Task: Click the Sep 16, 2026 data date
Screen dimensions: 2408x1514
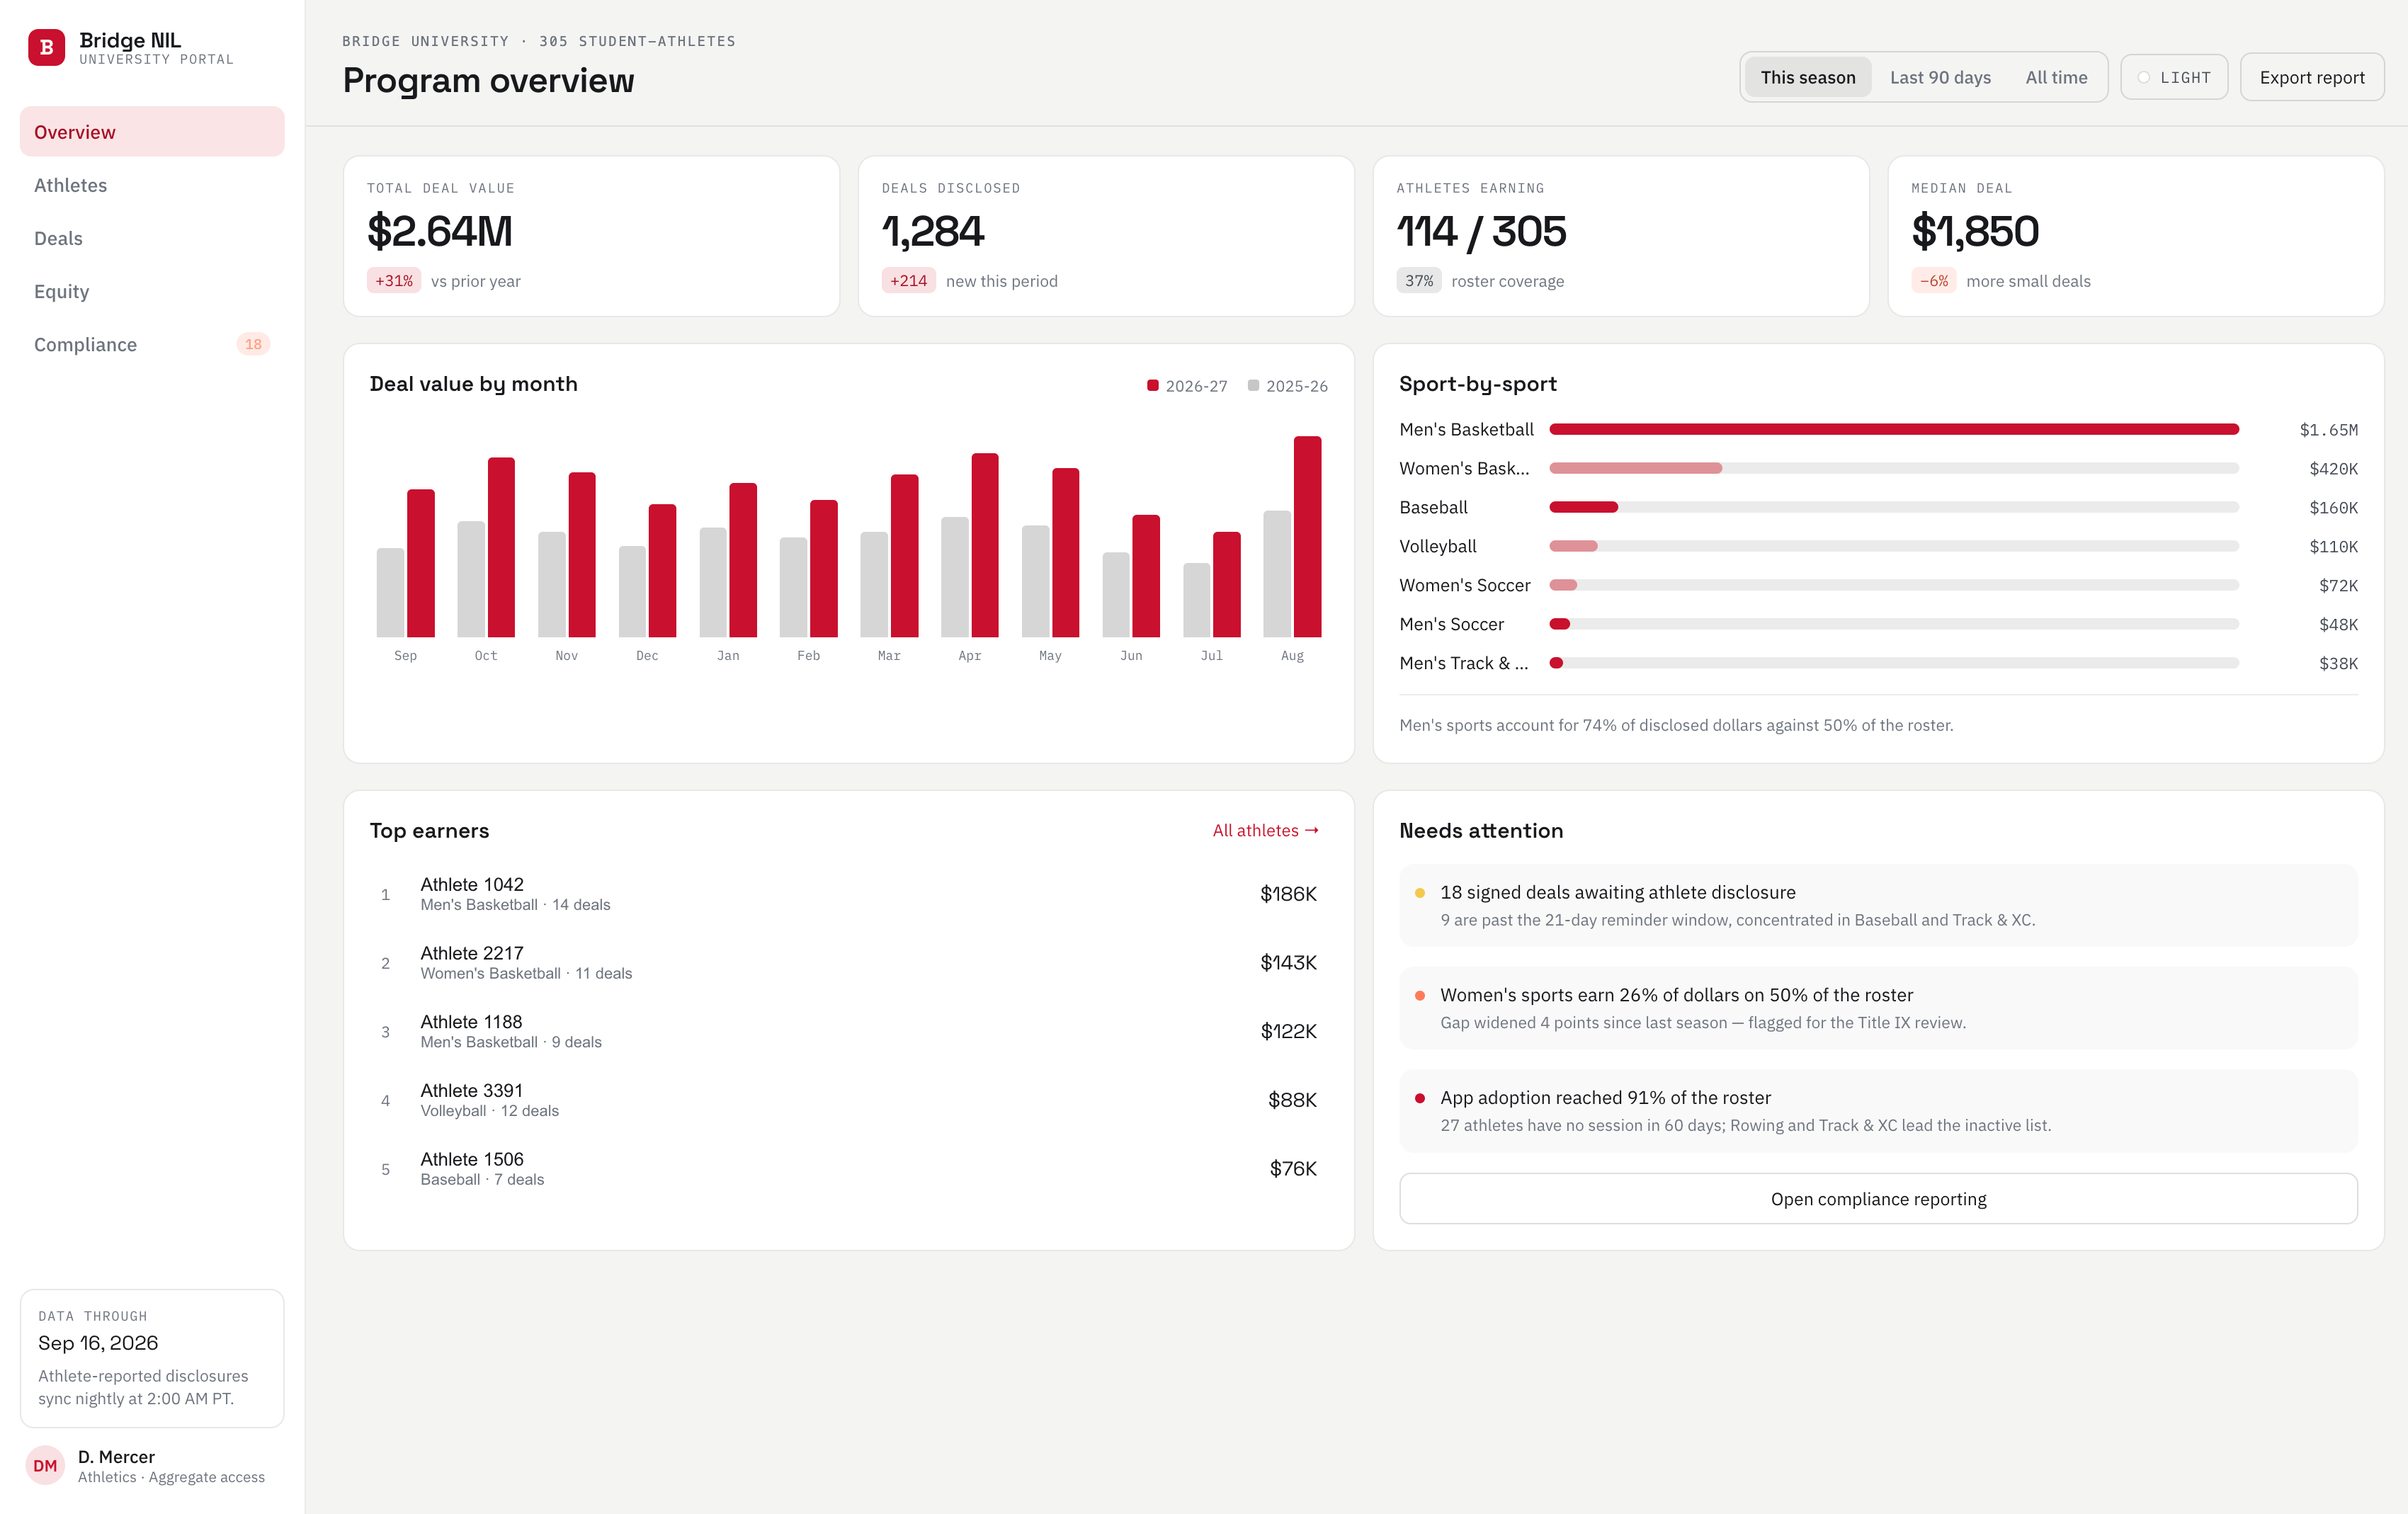Action: pos(98,1343)
